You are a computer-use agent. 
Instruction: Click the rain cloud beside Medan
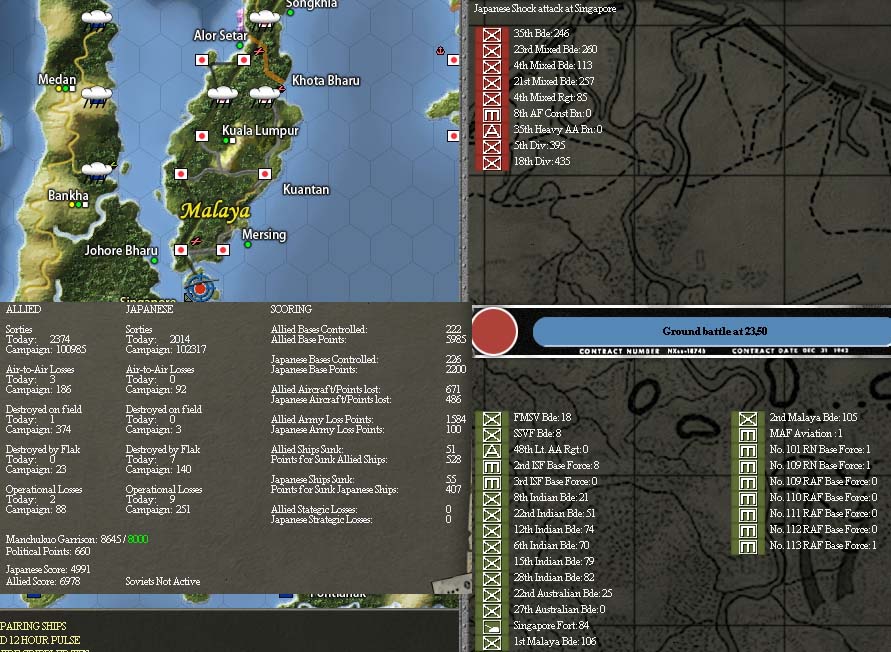(97, 95)
